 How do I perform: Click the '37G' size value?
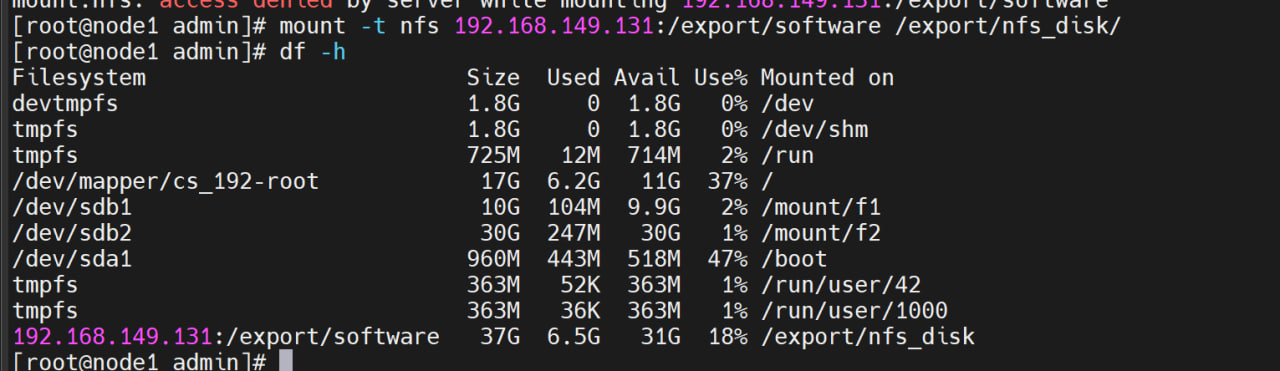[500, 337]
